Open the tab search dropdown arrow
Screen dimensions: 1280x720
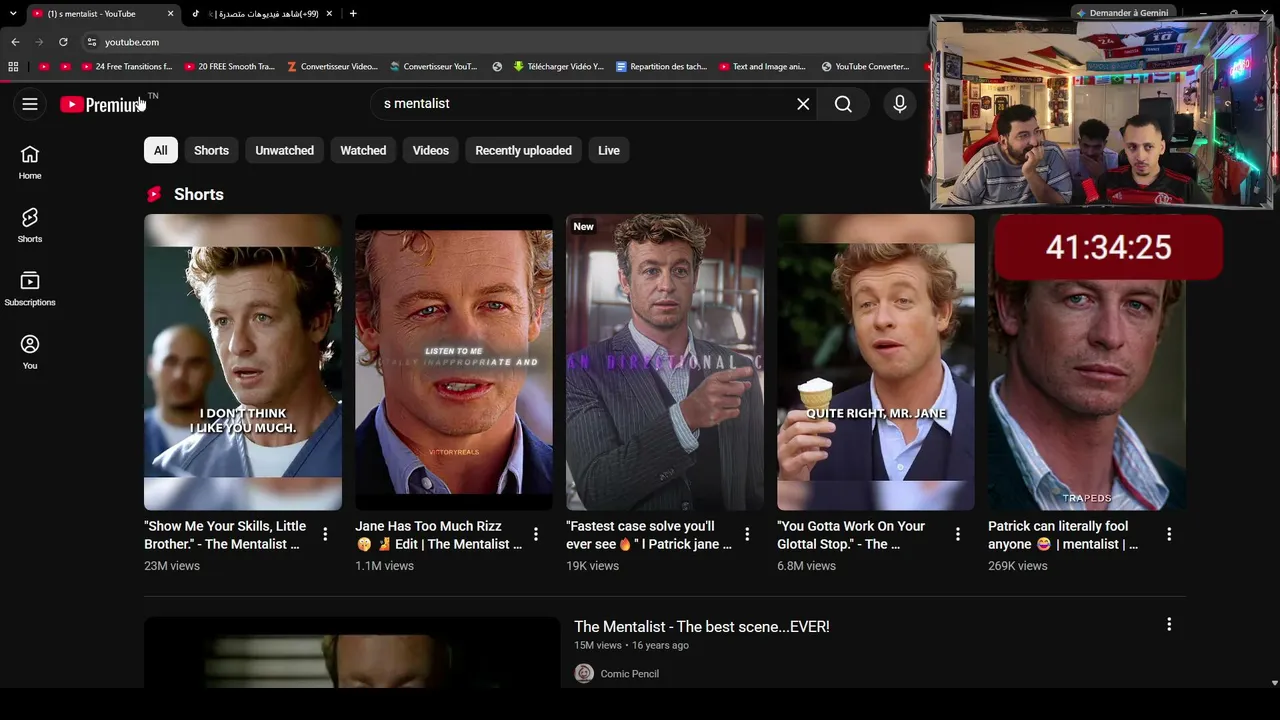[x=13, y=14]
